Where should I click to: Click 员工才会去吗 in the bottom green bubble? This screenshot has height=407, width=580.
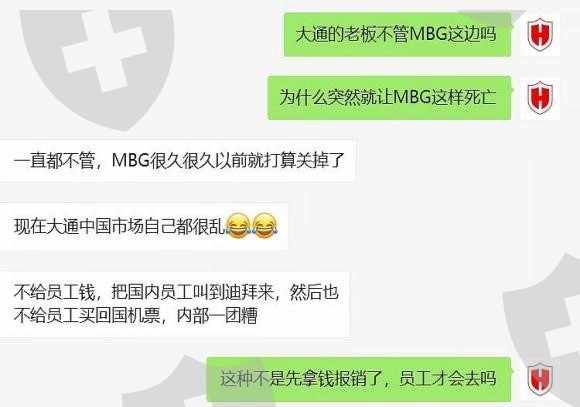448,379
